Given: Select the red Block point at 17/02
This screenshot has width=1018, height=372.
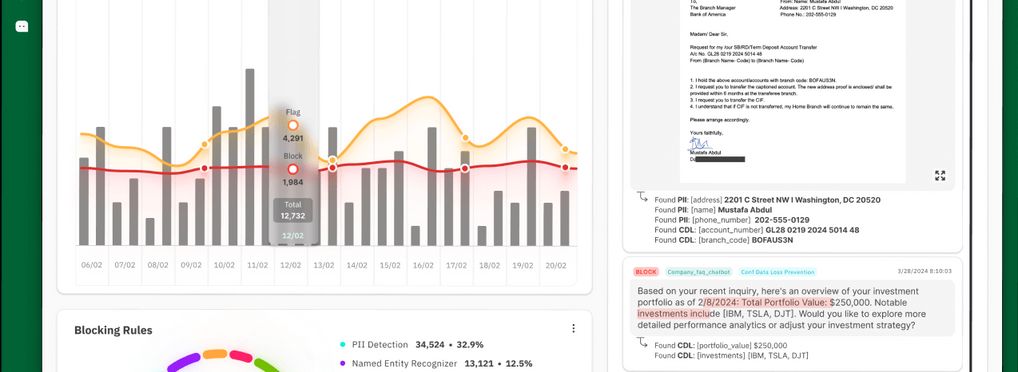Looking at the screenshot, I should pos(465,168).
